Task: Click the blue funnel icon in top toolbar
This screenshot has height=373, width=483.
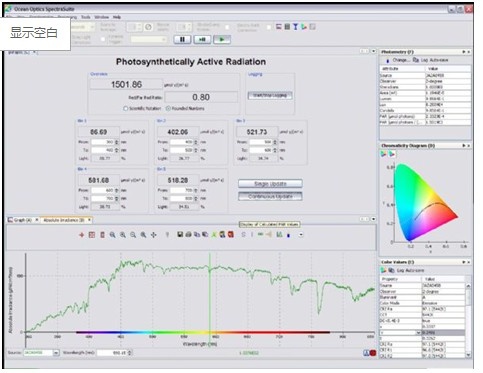Action: [x=295, y=27]
